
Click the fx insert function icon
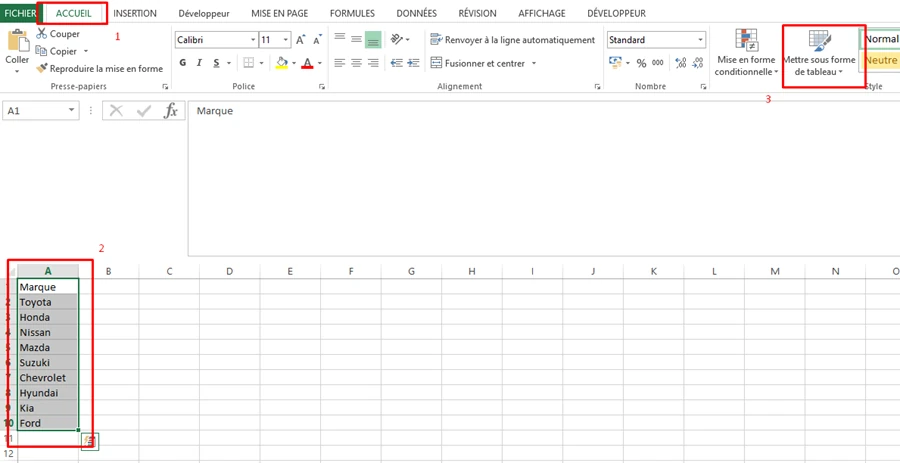pyautogui.click(x=171, y=111)
